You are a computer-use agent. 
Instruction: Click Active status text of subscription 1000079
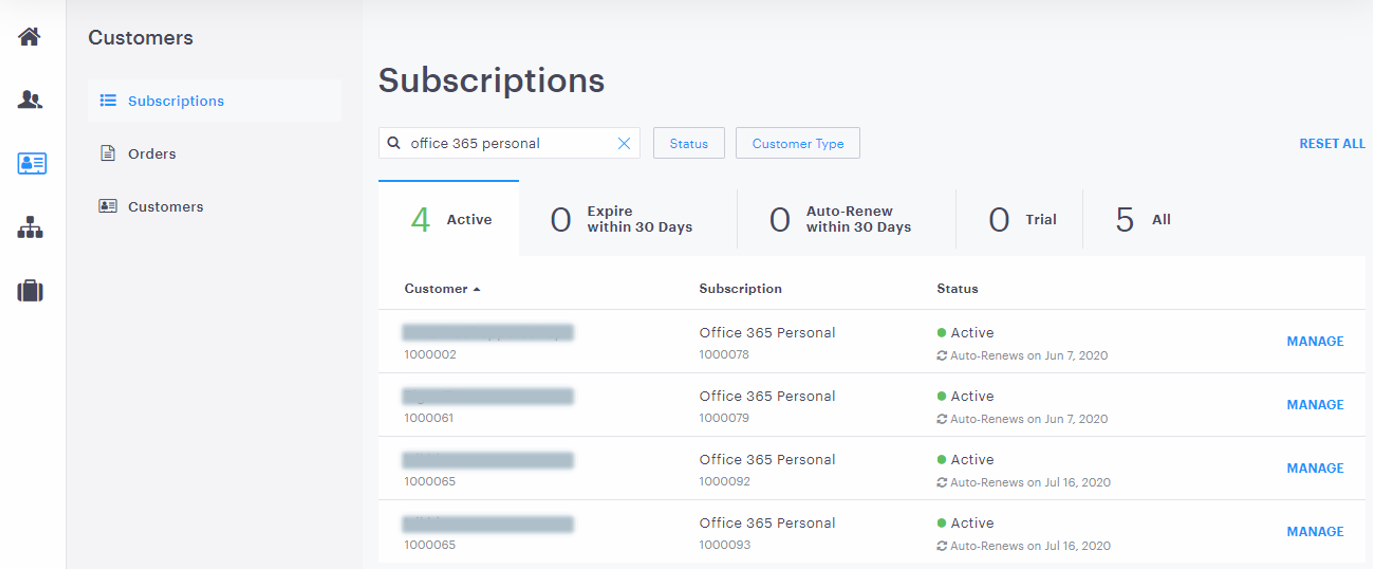972,396
